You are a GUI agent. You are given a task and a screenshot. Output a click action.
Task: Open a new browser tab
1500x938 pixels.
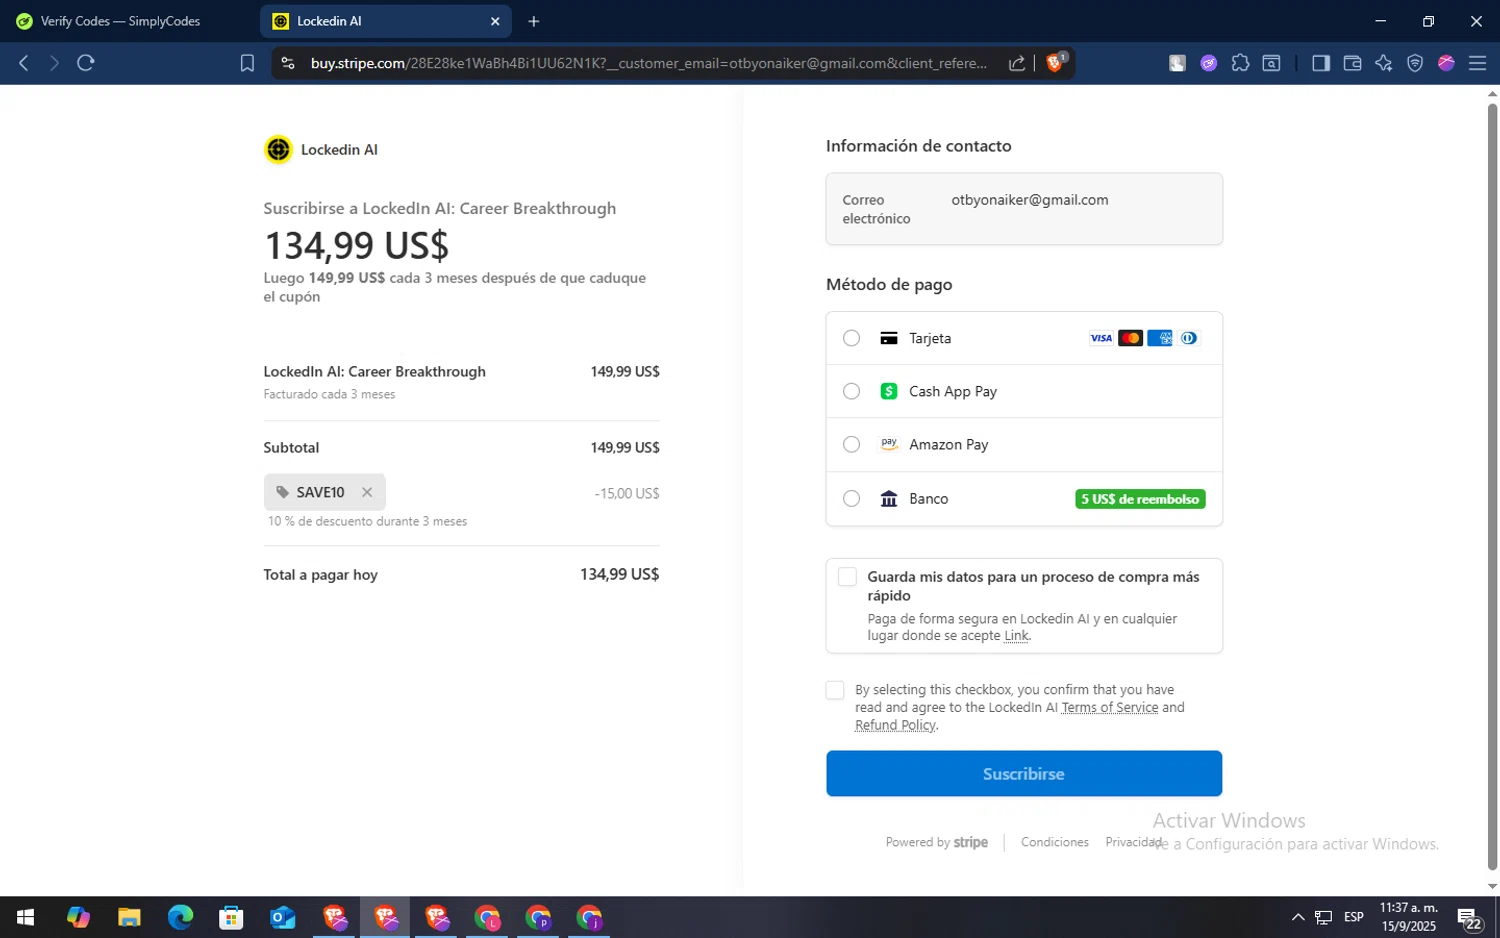(534, 21)
